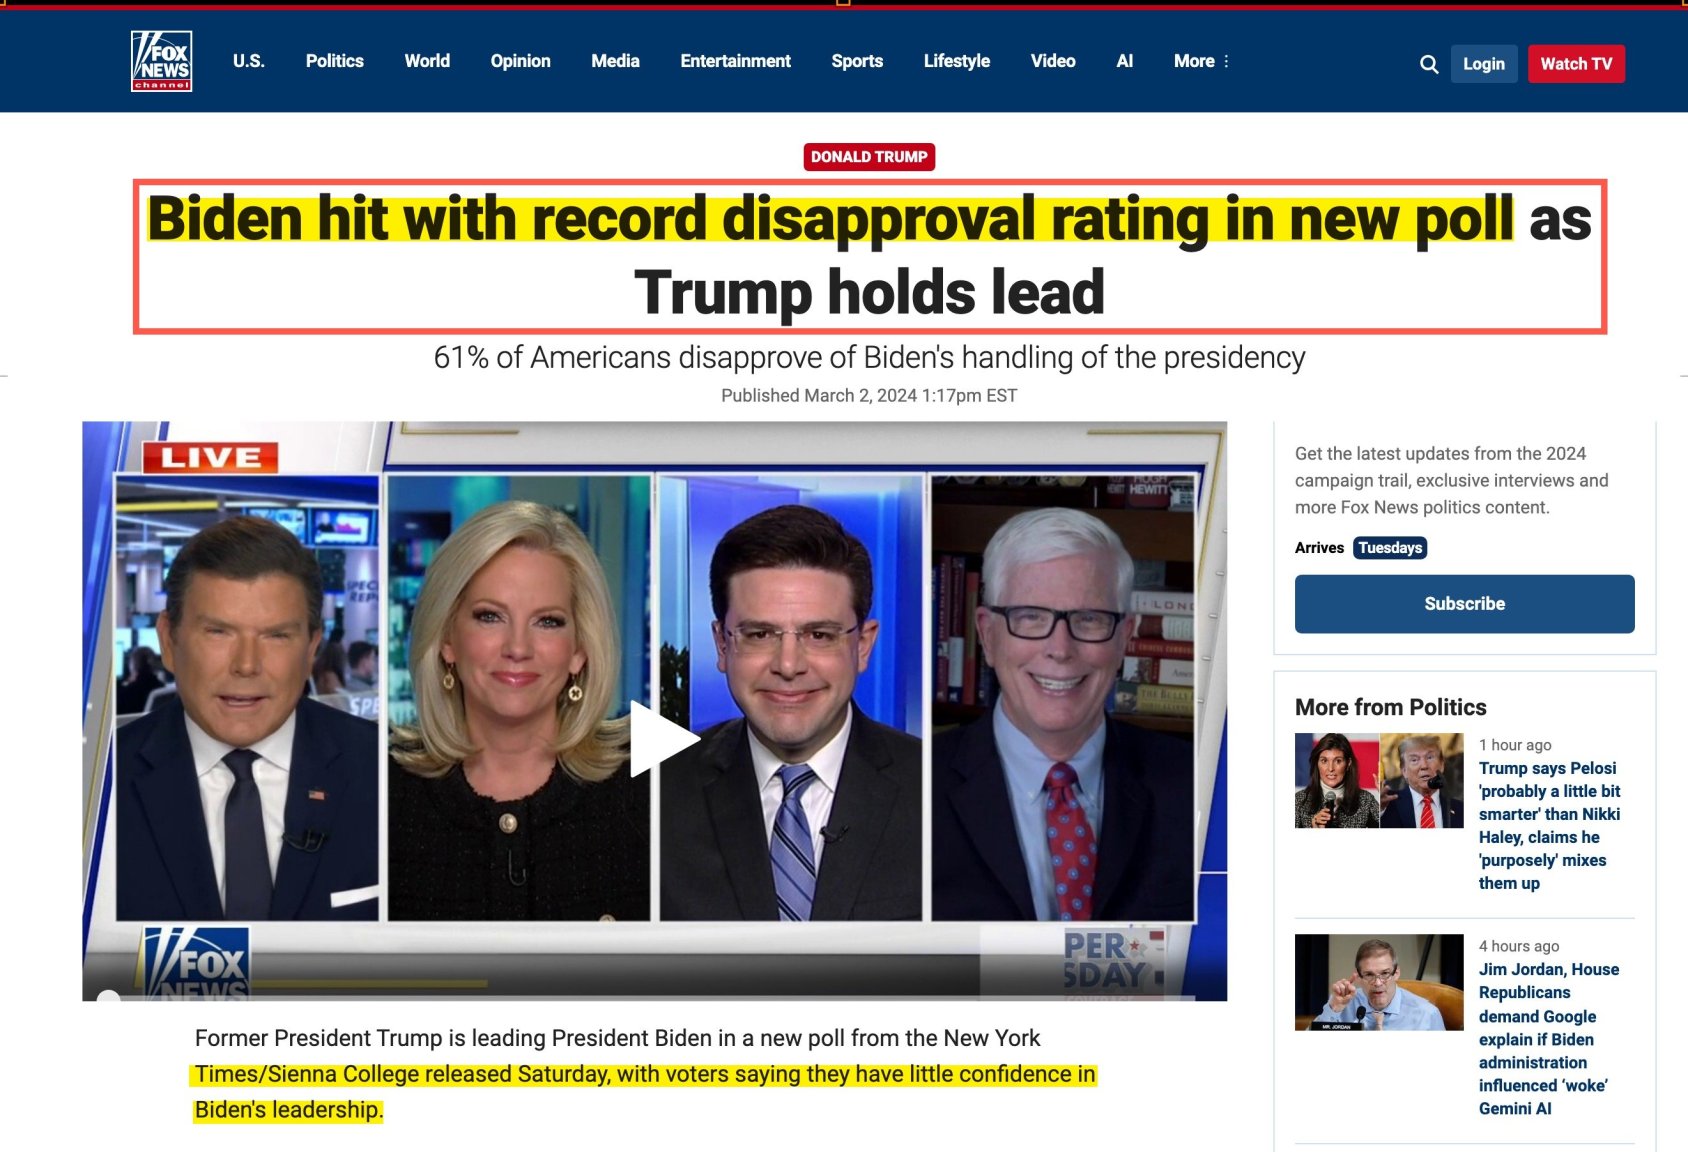Open the Jim Jordan Gemini AI story link
The width and height of the screenshot is (1688, 1152).
pos(1549,1038)
